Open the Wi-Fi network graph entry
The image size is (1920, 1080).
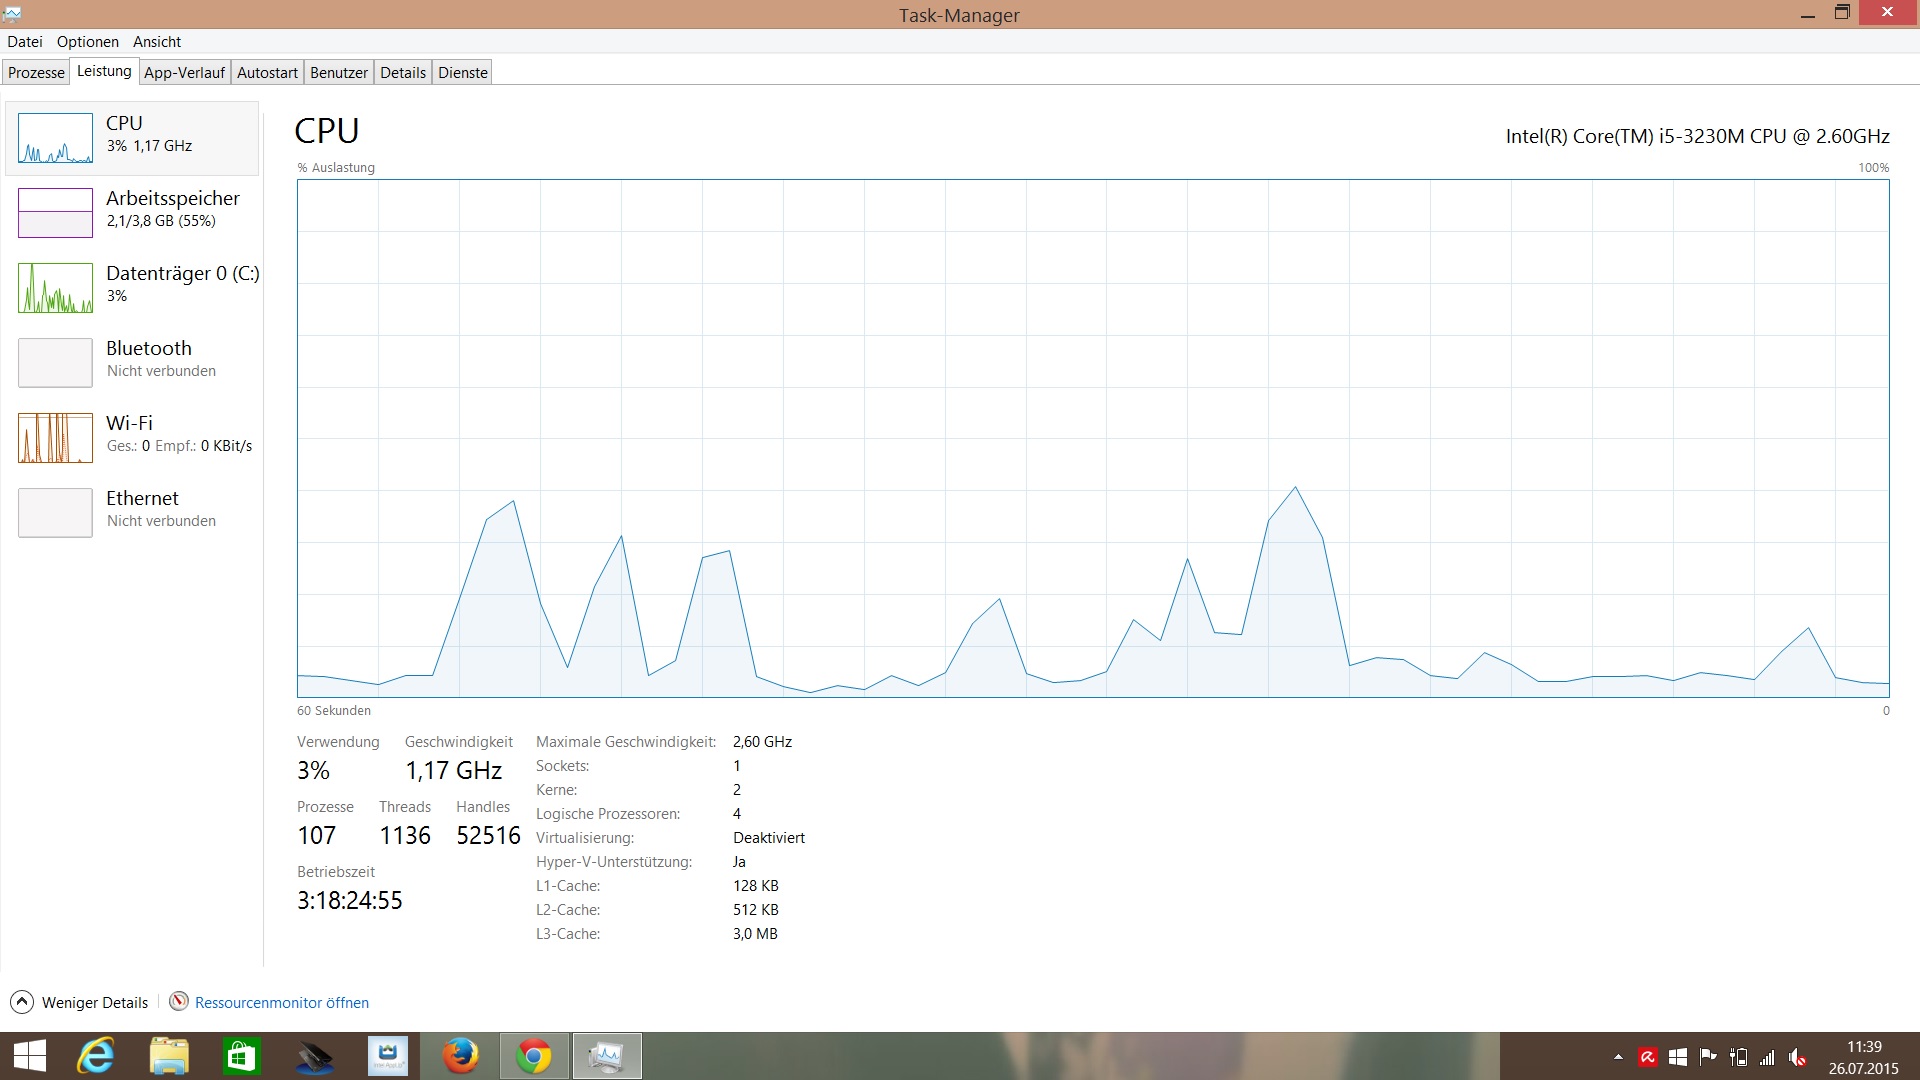click(x=55, y=438)
